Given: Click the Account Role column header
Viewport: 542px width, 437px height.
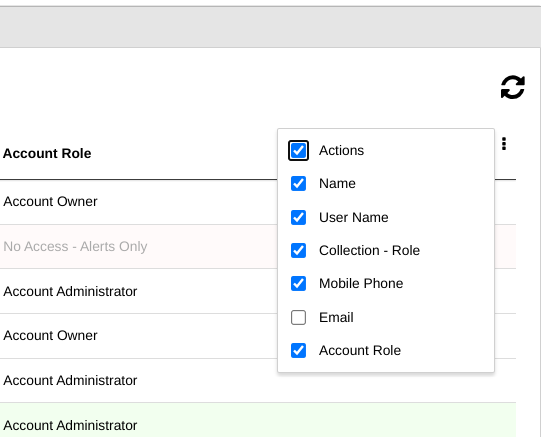Looking at the screenshot, I should 47,153.
